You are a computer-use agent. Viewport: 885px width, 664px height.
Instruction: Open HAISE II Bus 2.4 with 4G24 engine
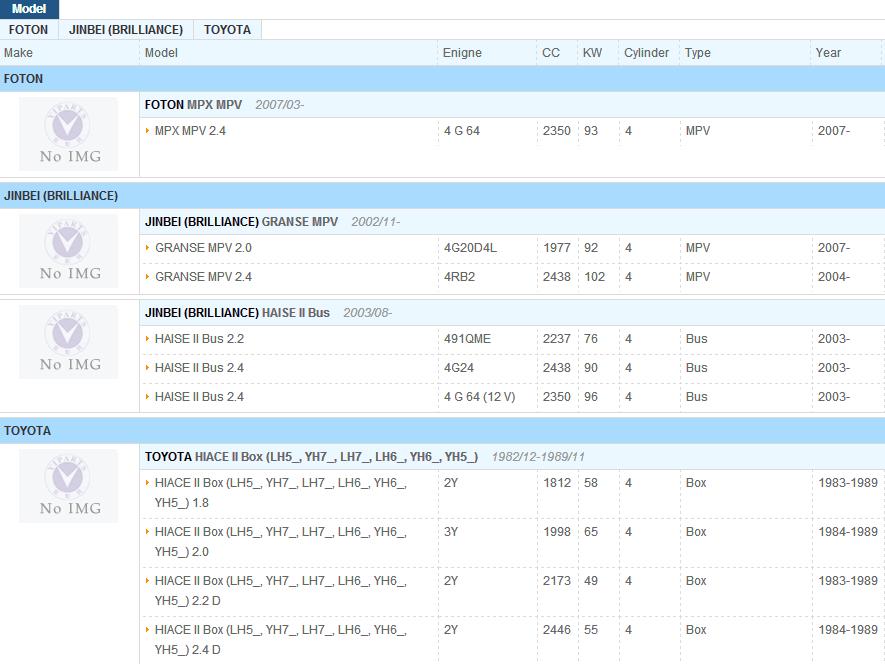click(199, 368)
